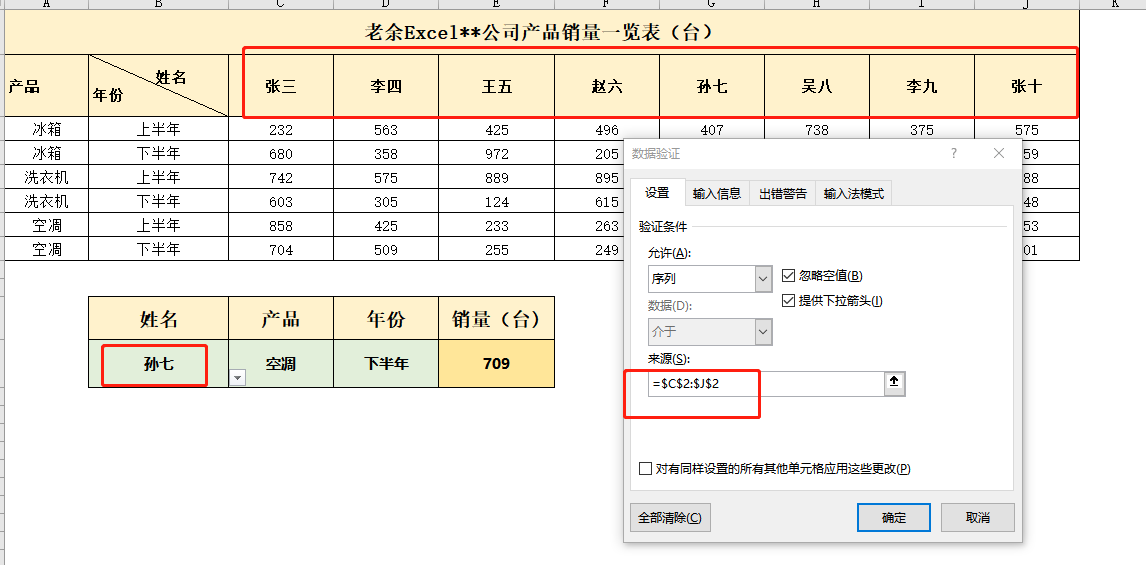The width and height of the screenshot is (1146, 565).
Task: Select the lookup cell showing 空调
Action: coord(281,363)
